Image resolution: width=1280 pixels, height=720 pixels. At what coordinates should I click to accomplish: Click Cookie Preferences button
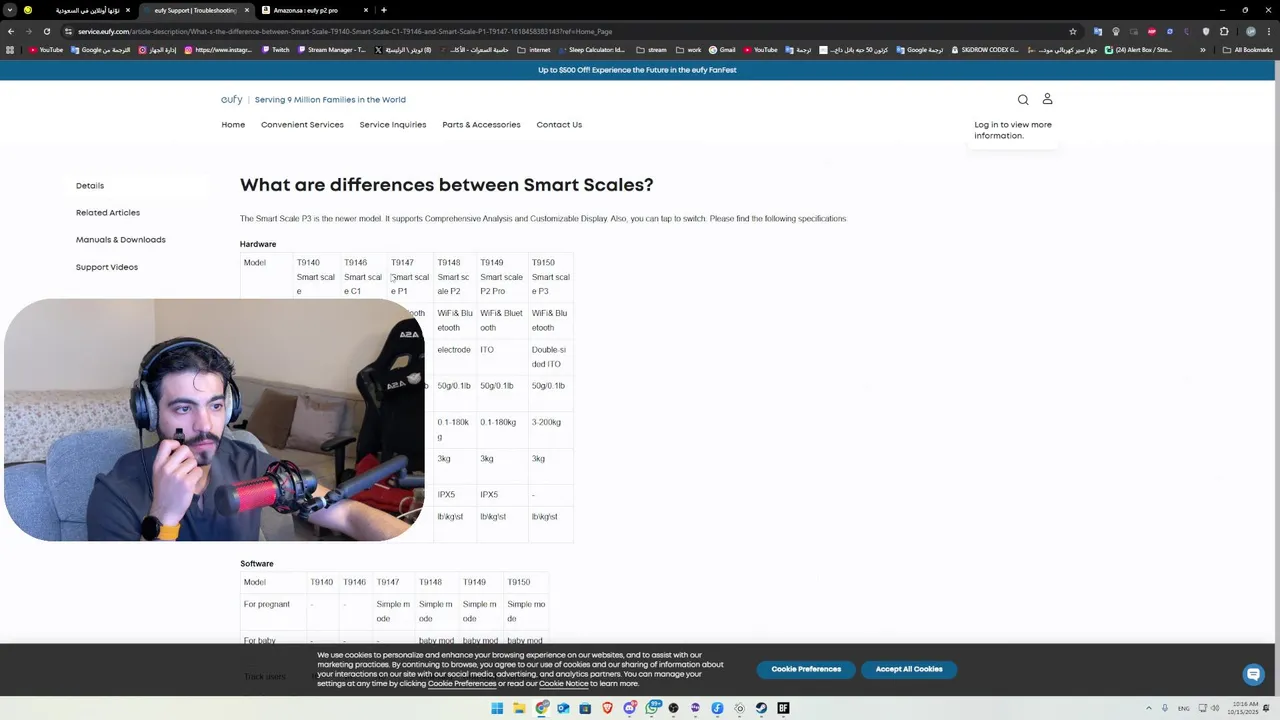tap(806, 669)
